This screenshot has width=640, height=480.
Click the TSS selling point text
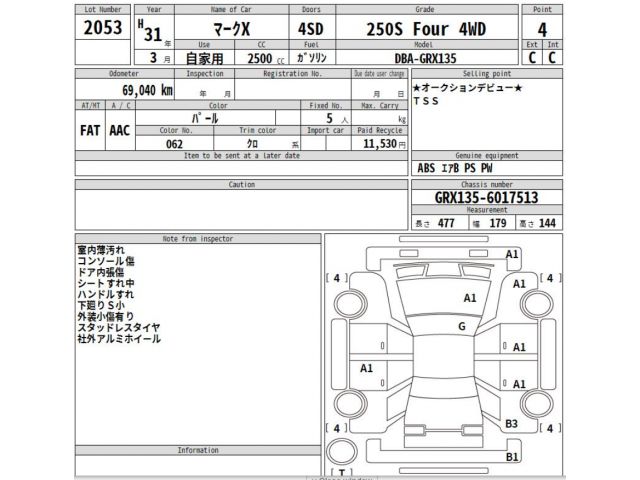(x=426, y=101)
